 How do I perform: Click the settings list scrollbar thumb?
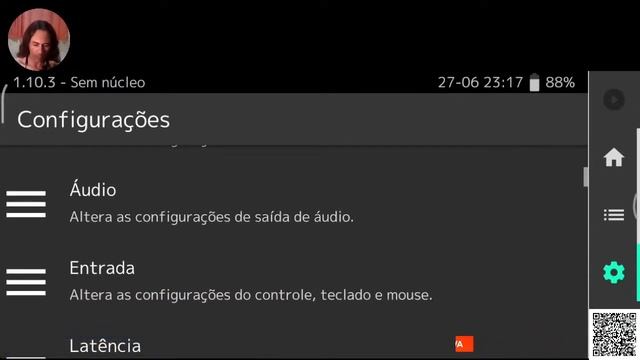pyautogui.click(x=586, y=177)
